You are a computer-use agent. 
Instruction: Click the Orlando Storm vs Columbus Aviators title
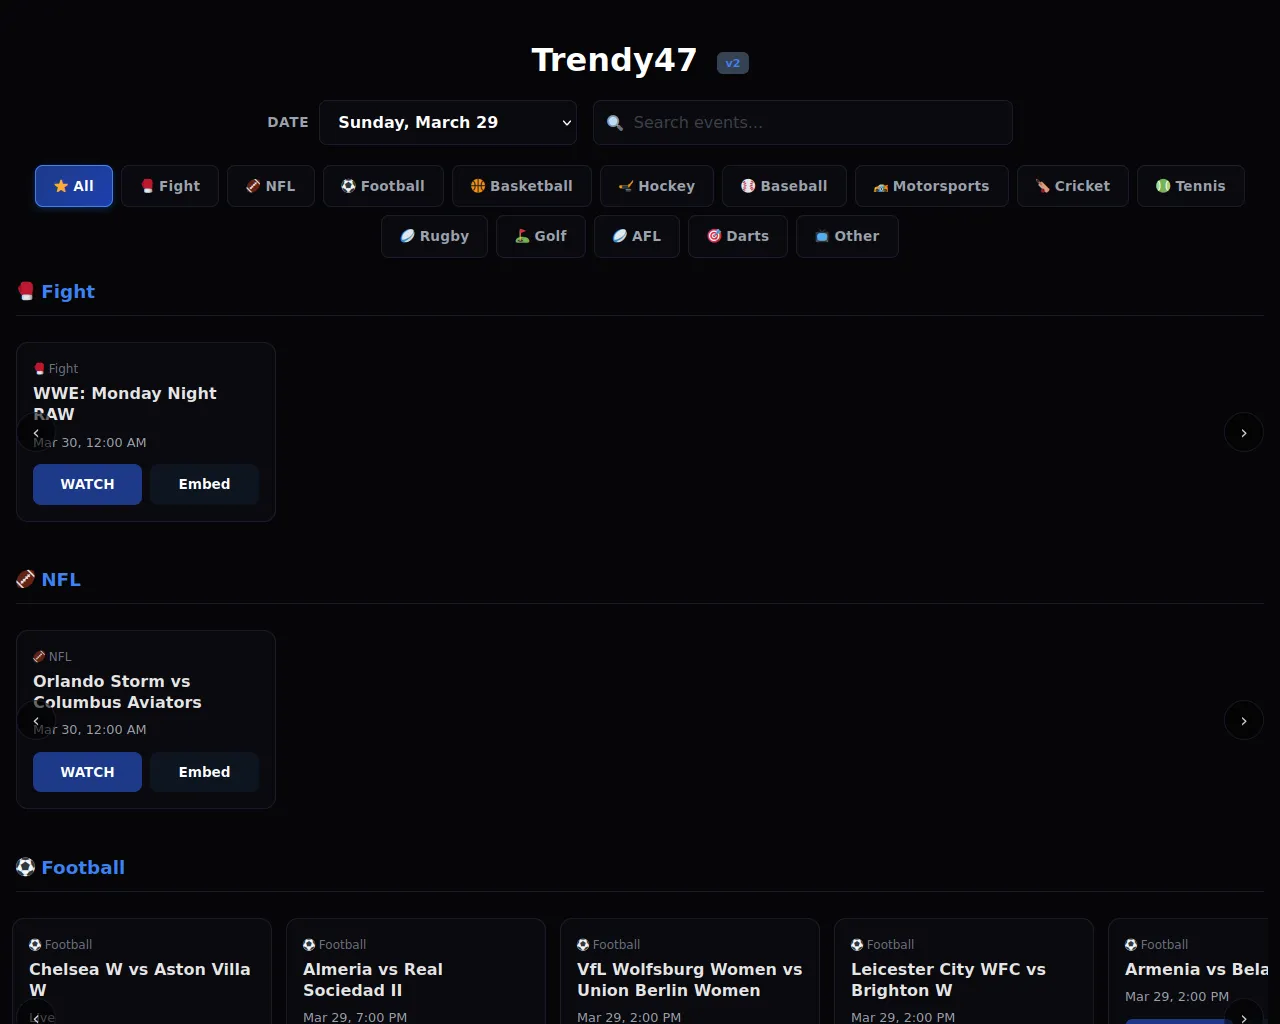click(x=117, y=692)
